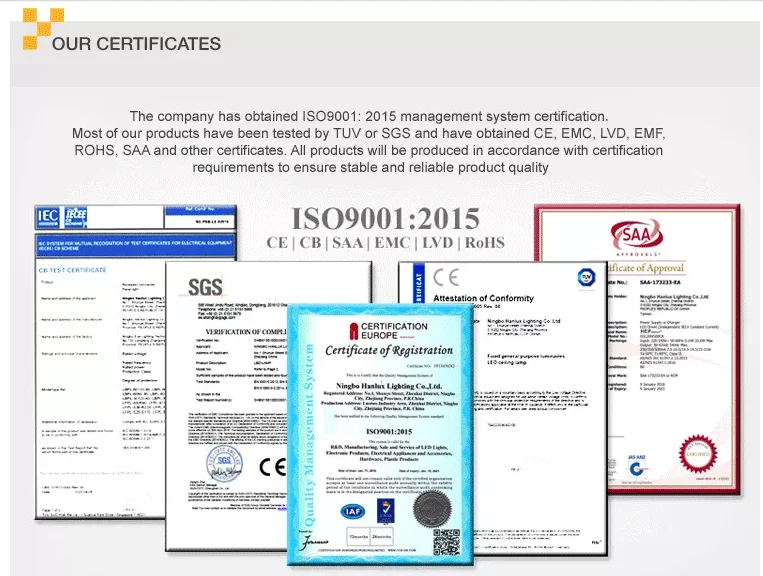Click the yellow squares logo beside the heading
Image resolution: width=763 pixels, height=576 pixels.
tap(43, 29)
